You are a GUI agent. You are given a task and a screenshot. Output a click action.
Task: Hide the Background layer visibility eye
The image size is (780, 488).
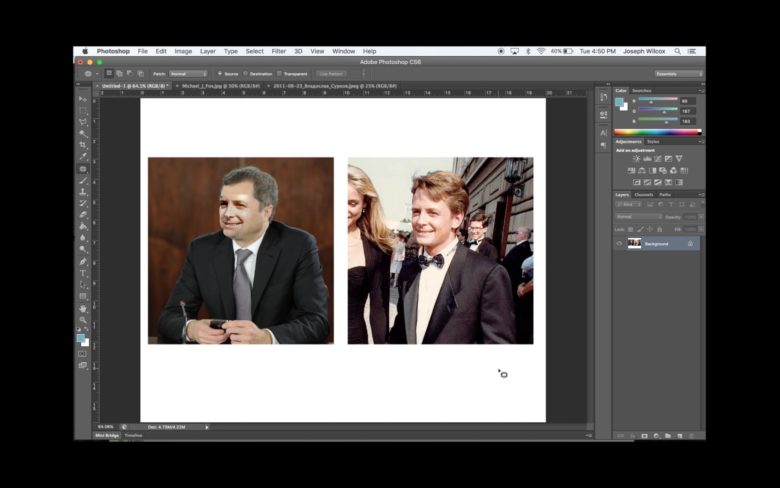click(619, 243)
